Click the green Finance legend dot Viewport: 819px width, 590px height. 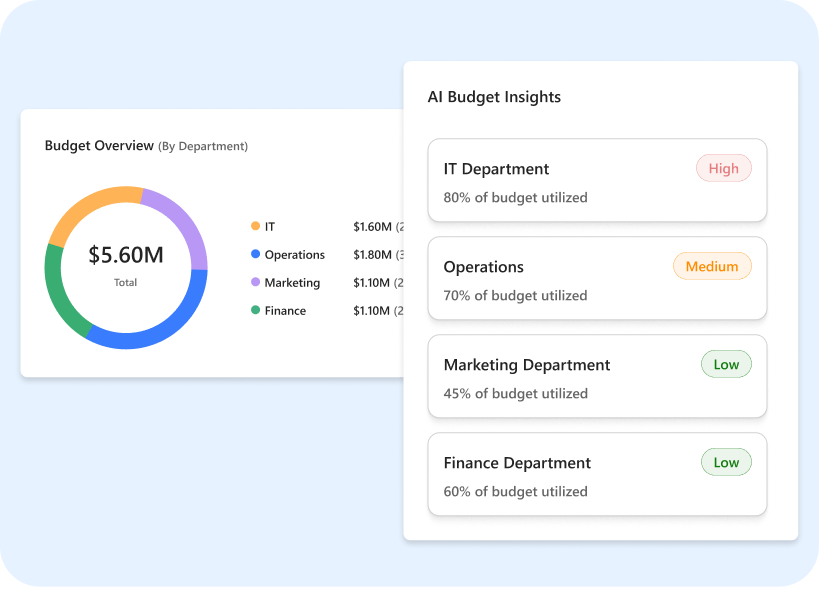tap(255, 310)
